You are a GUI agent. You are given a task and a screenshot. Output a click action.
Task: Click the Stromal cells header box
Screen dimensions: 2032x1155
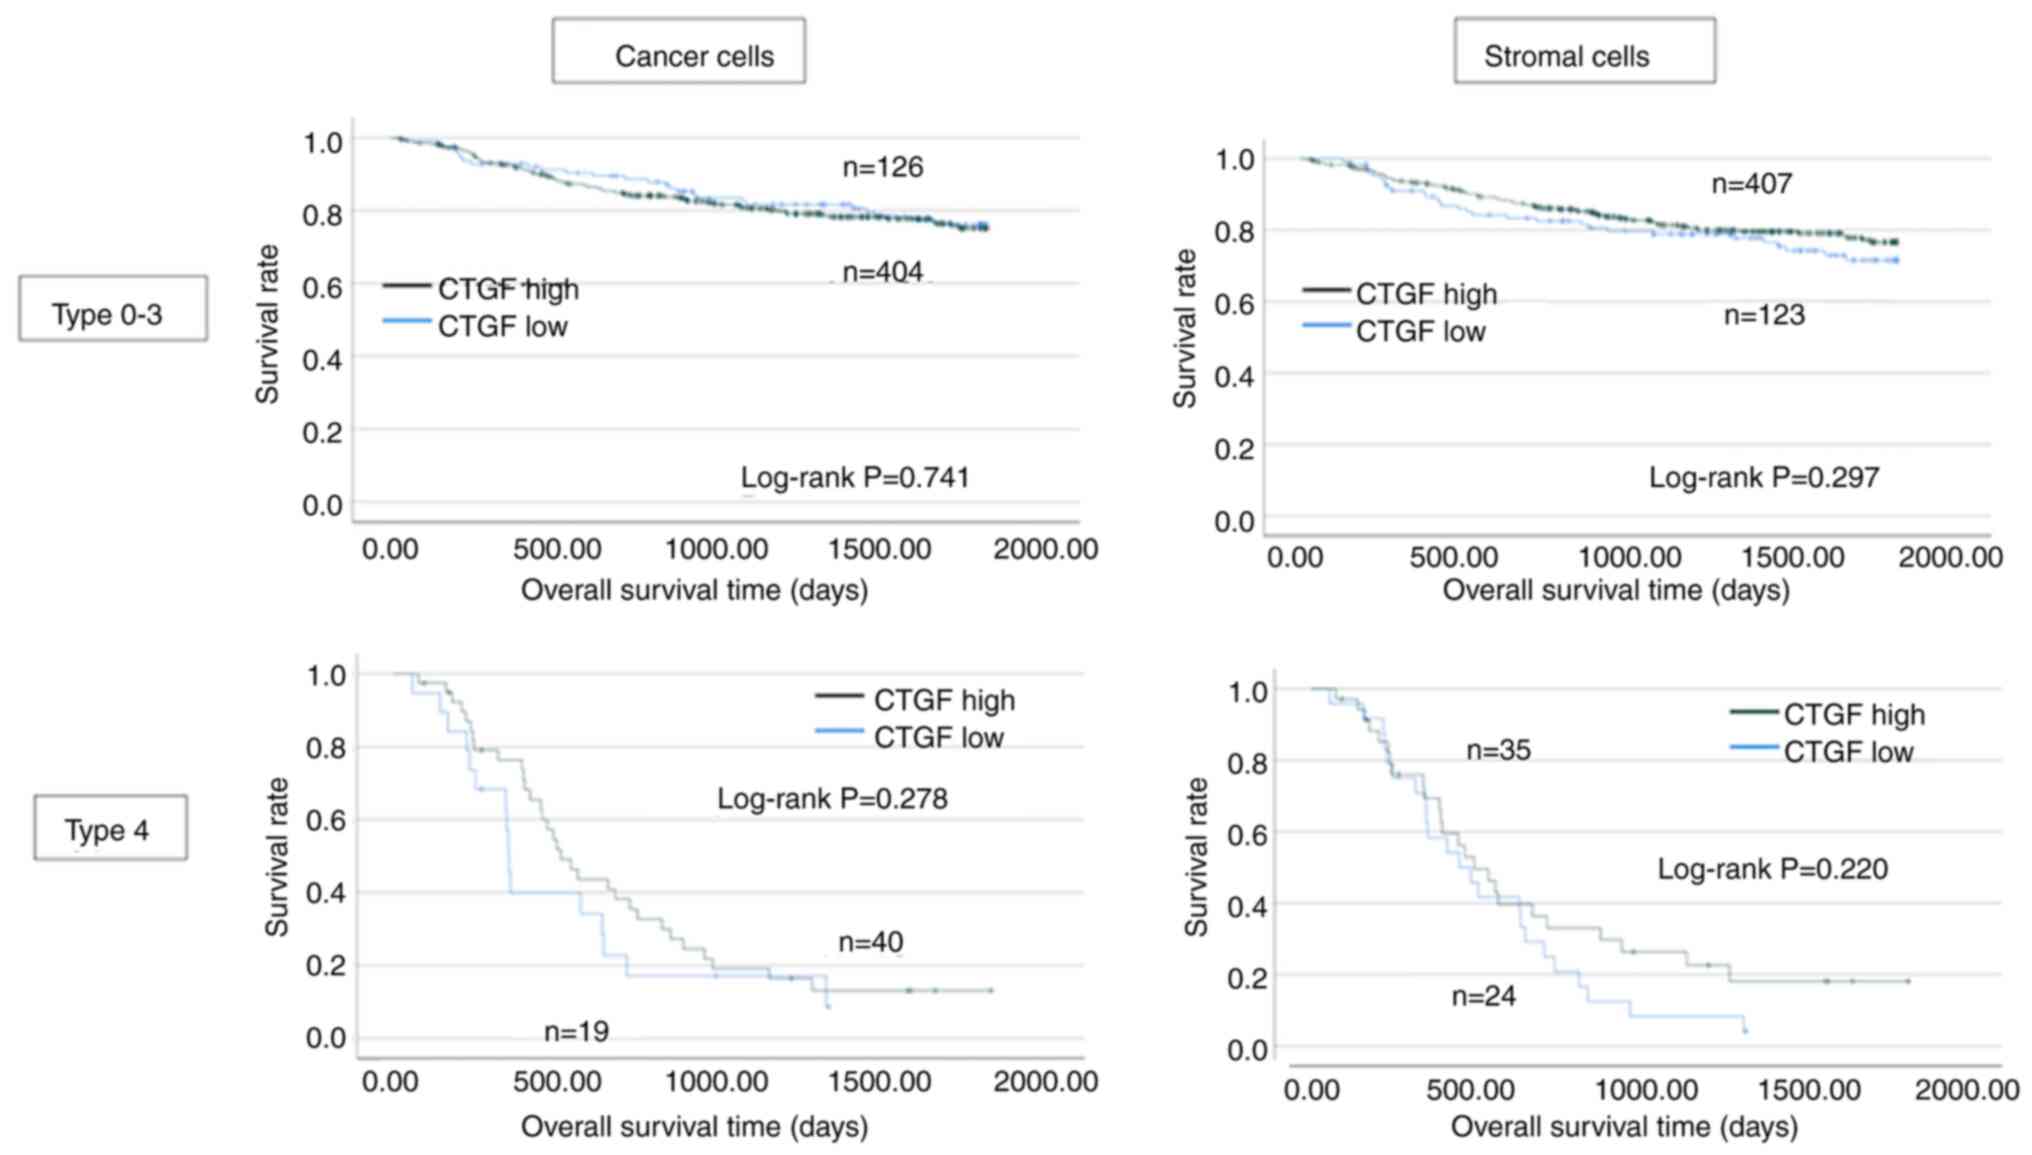tap(1584, 52)
